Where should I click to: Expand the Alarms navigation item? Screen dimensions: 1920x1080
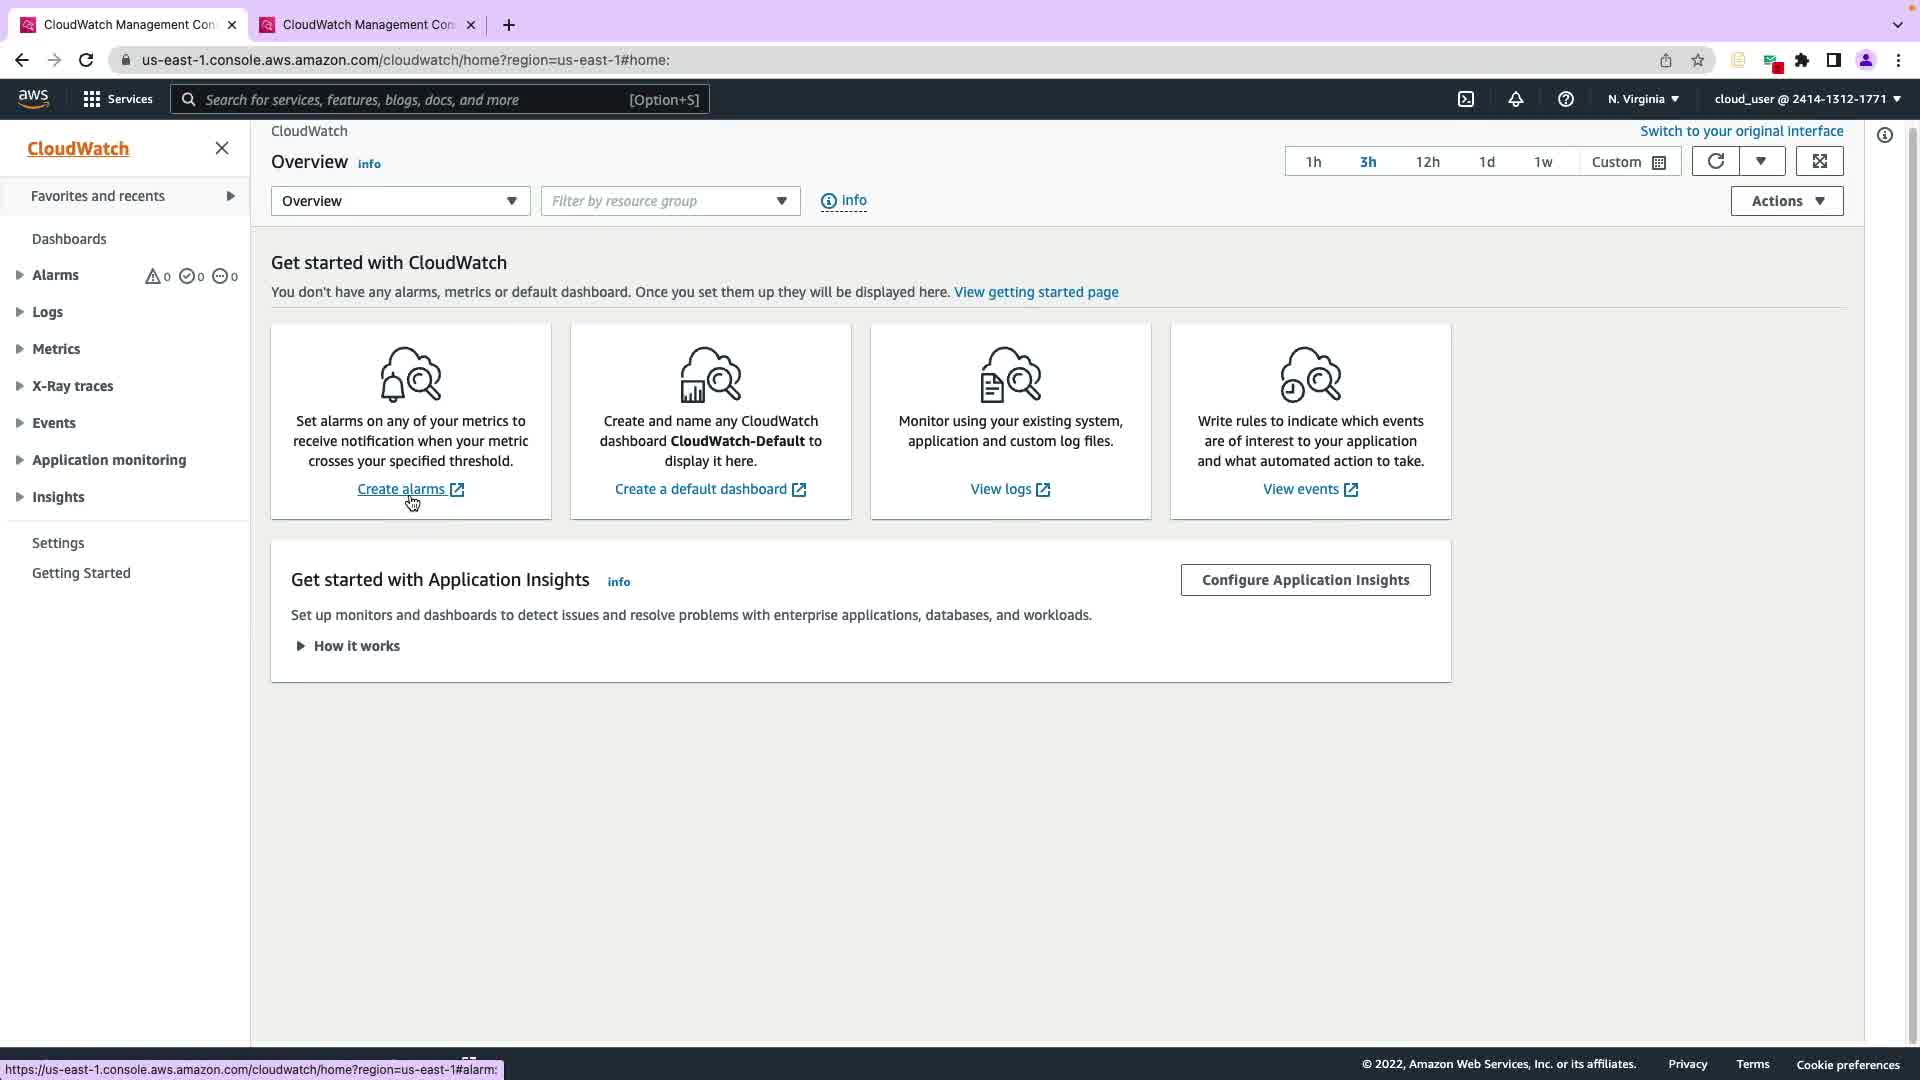pyautogui.click(x=20, y=275)
